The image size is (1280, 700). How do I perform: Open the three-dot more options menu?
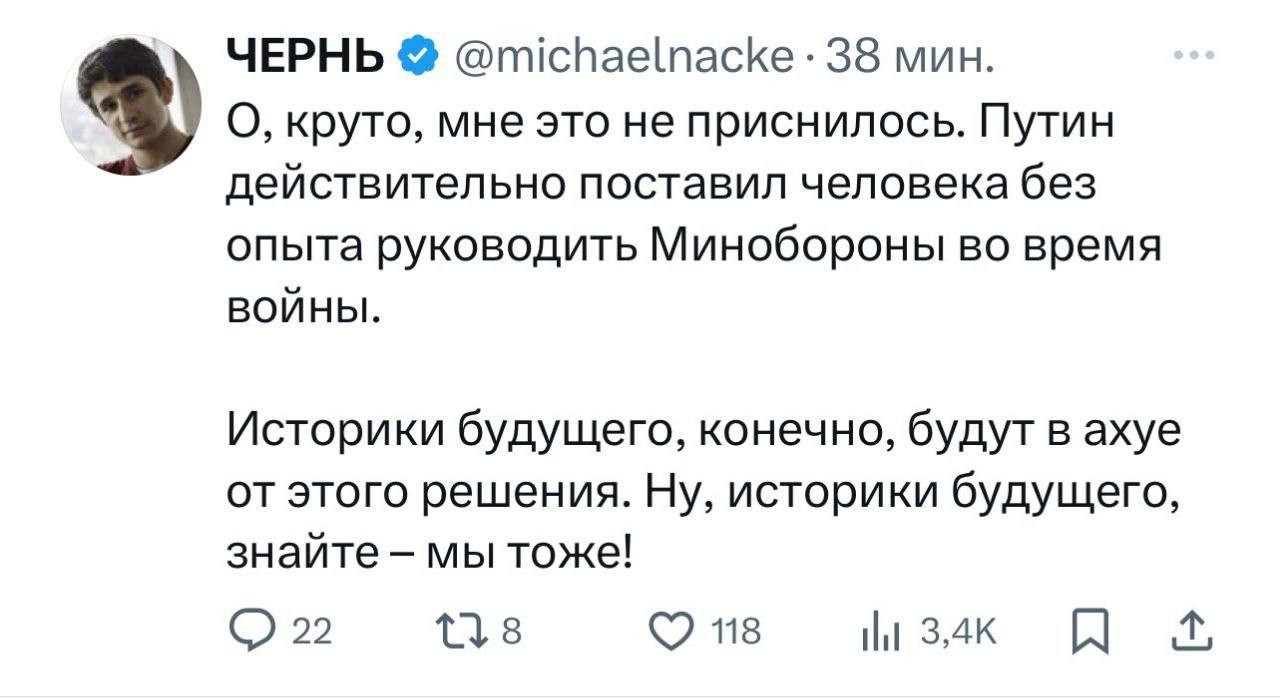tap(1197, 56)
